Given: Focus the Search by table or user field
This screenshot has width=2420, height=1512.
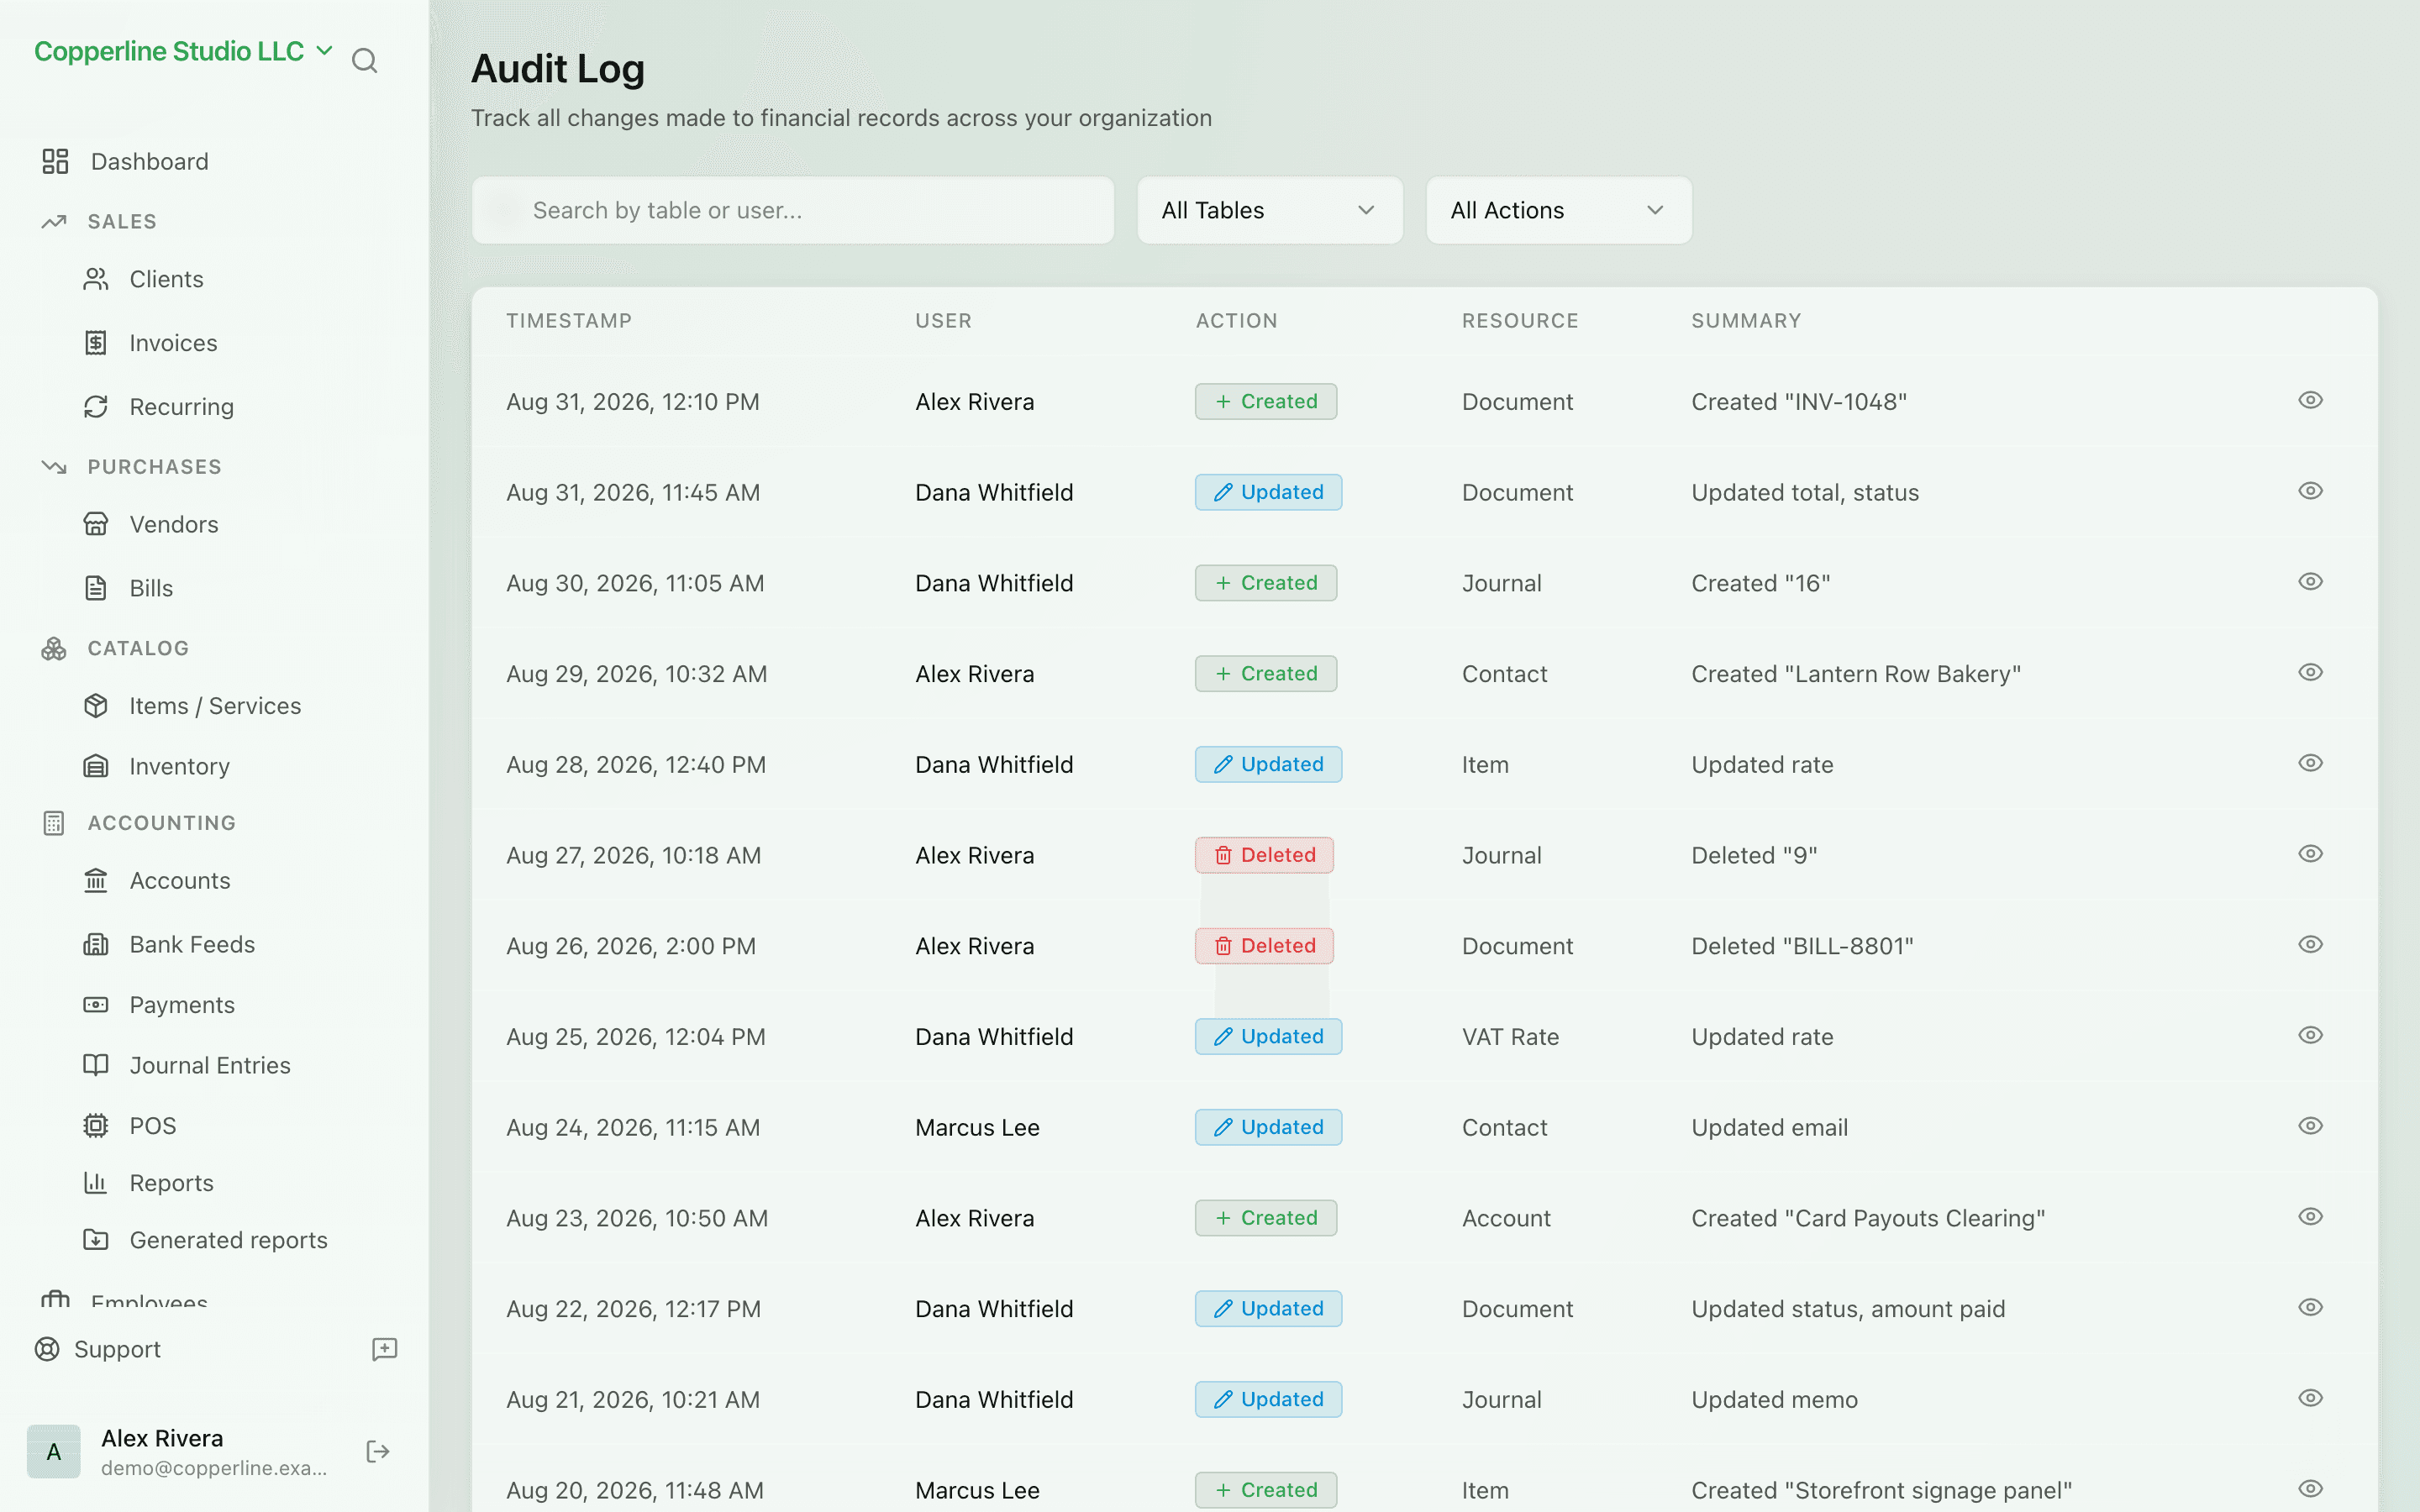Looking at the screenshot, I should tap(793, 210).
